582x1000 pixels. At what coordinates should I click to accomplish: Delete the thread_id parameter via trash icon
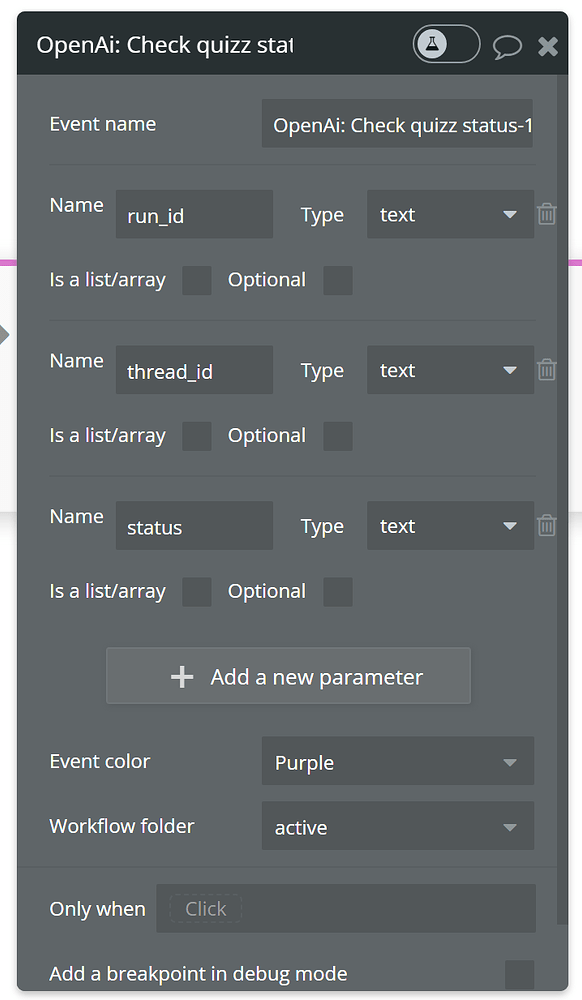pos(546,369)
